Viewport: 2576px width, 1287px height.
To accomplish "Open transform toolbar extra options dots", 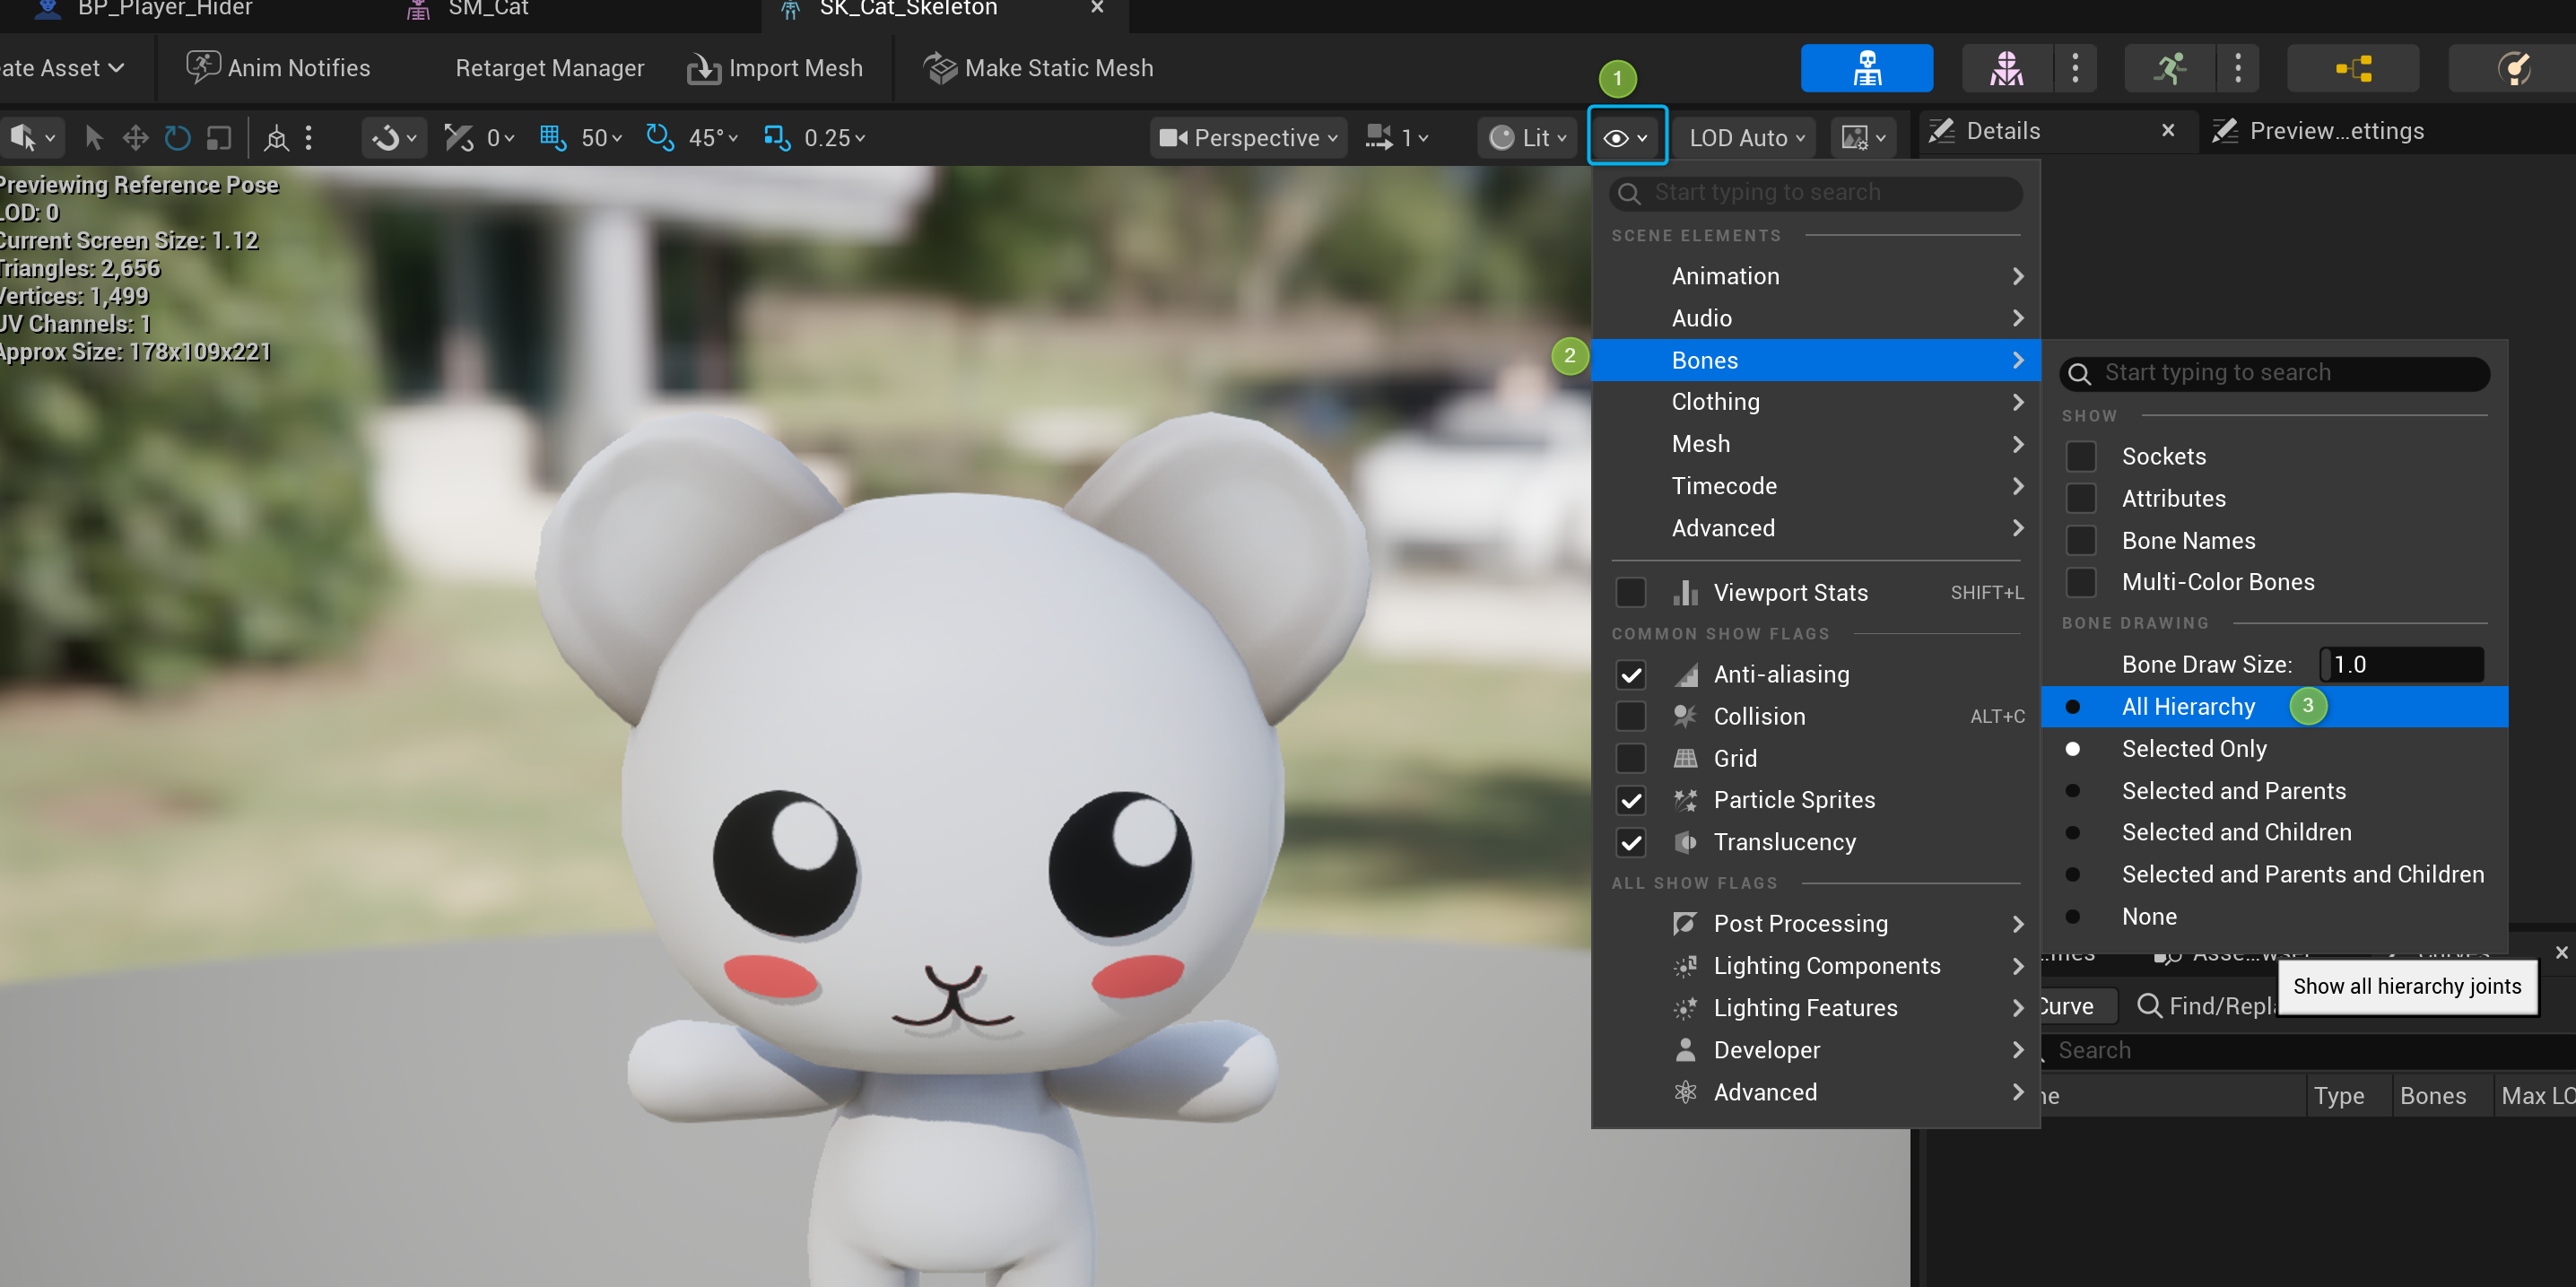I will coord(309,137).
